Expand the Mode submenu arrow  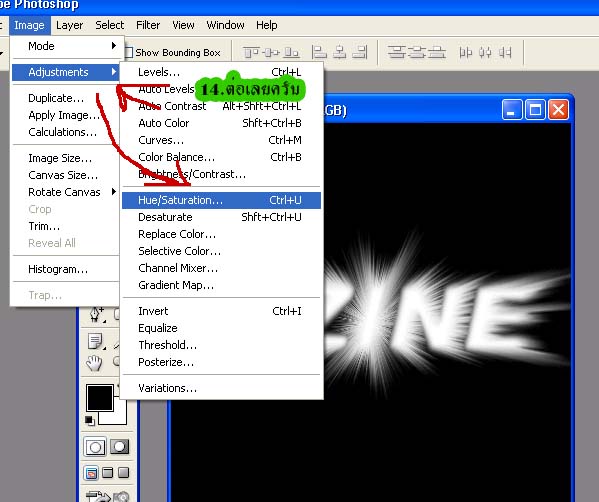[113, 46]
